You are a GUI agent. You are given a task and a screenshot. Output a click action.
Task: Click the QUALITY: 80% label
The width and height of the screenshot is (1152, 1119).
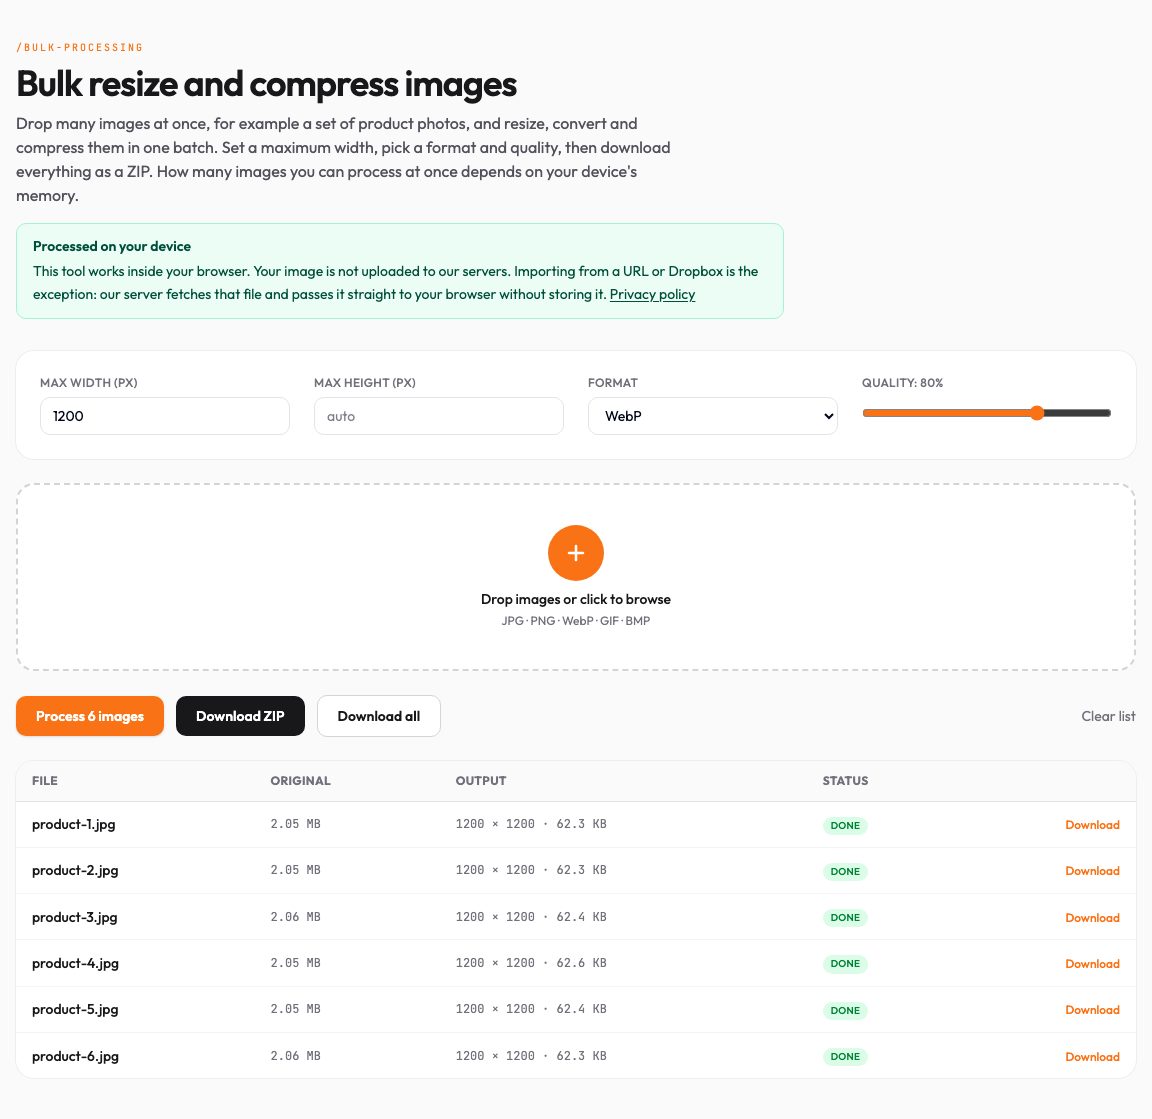coord(902,383)
